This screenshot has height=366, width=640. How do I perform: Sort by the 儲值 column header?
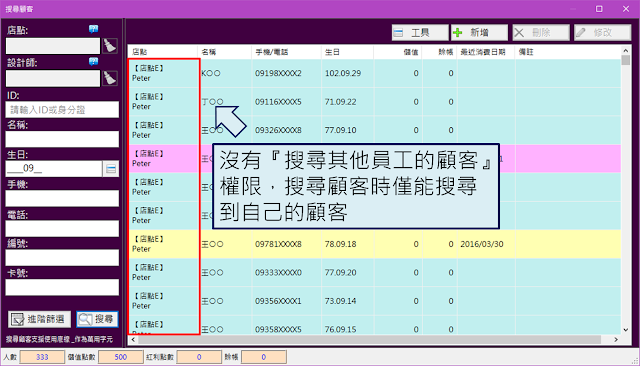coord(398,52)
